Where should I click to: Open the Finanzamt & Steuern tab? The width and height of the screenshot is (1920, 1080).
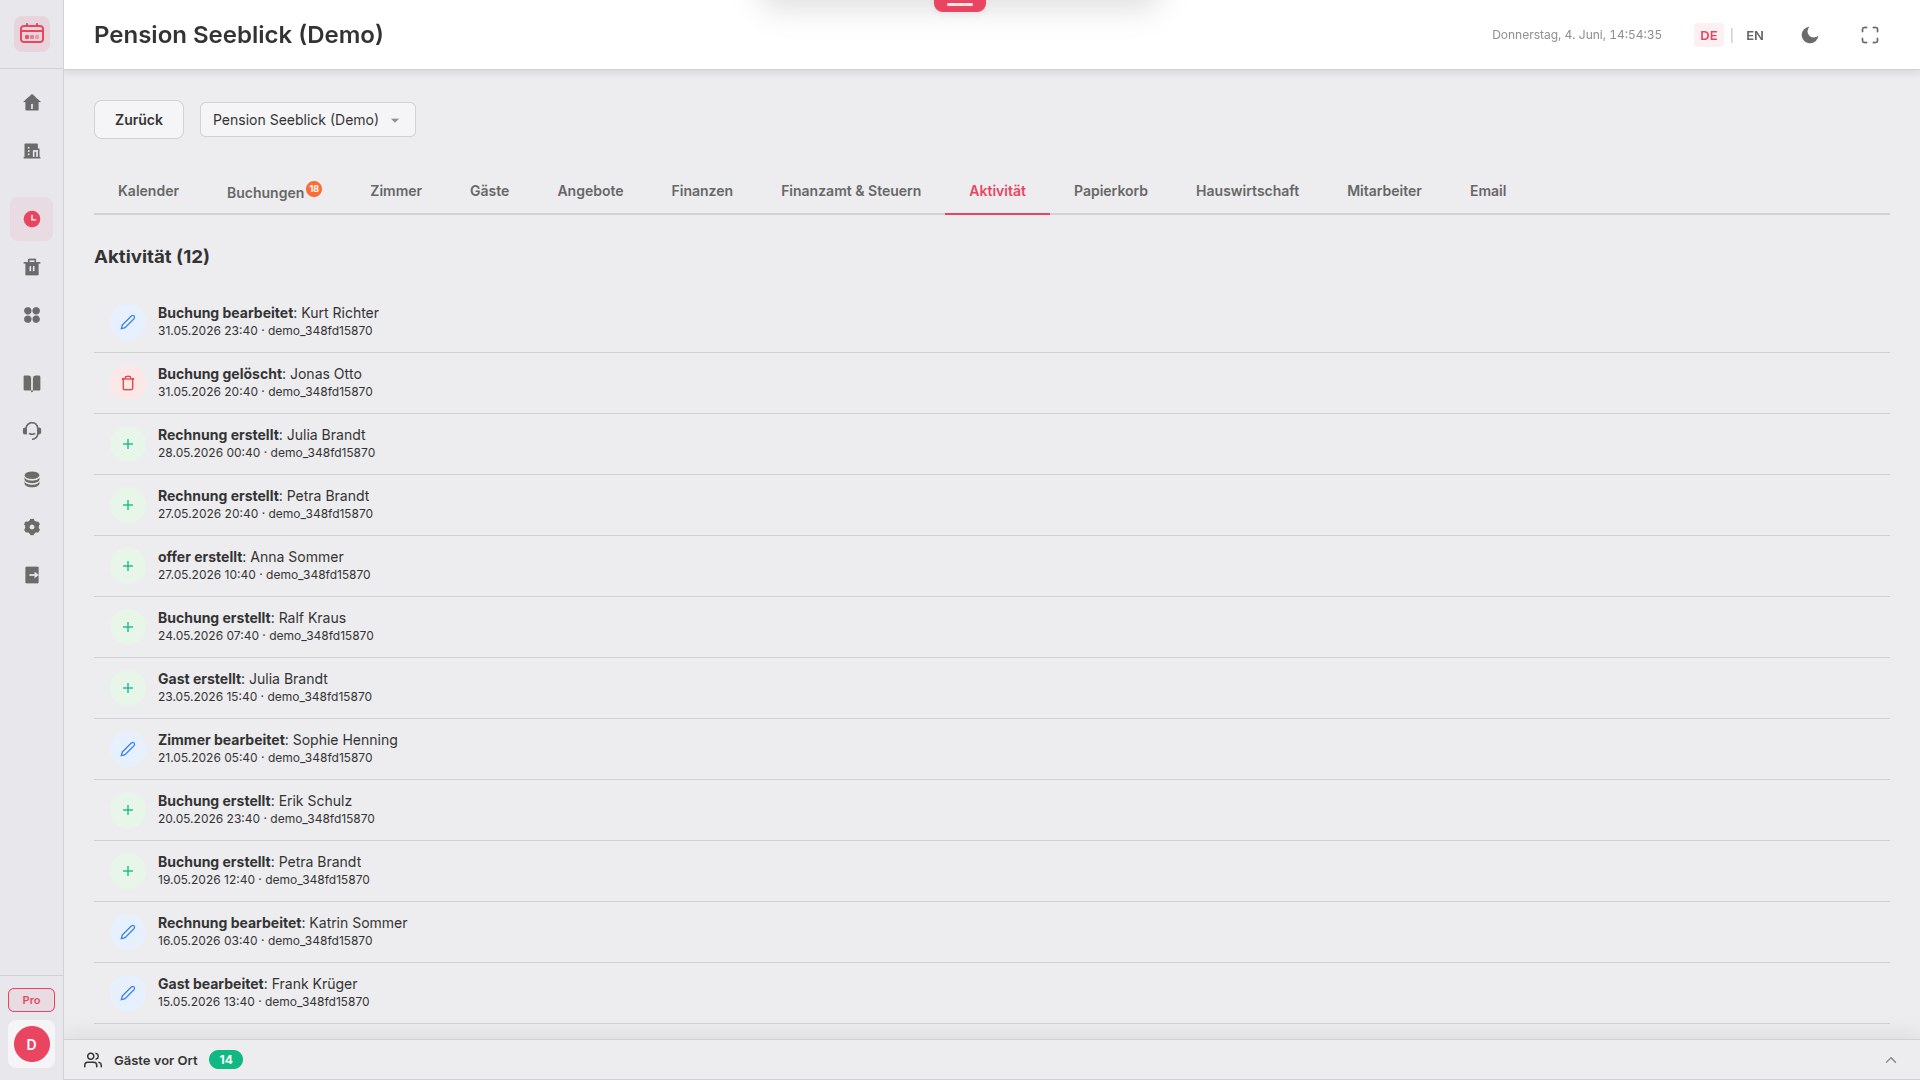click(x=851, y=191)
